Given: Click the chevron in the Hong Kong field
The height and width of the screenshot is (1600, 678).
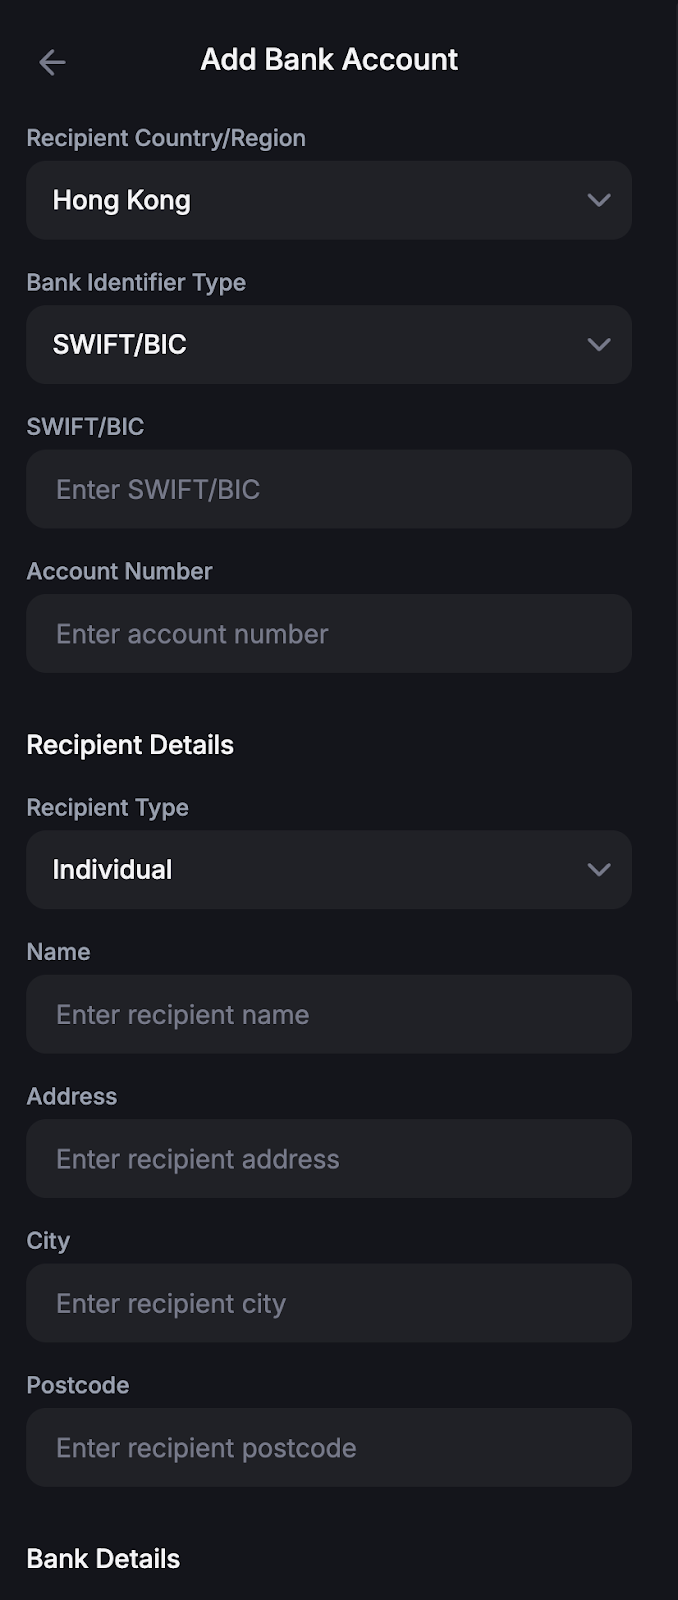Looking at the screenshot, I should point(599,200).
